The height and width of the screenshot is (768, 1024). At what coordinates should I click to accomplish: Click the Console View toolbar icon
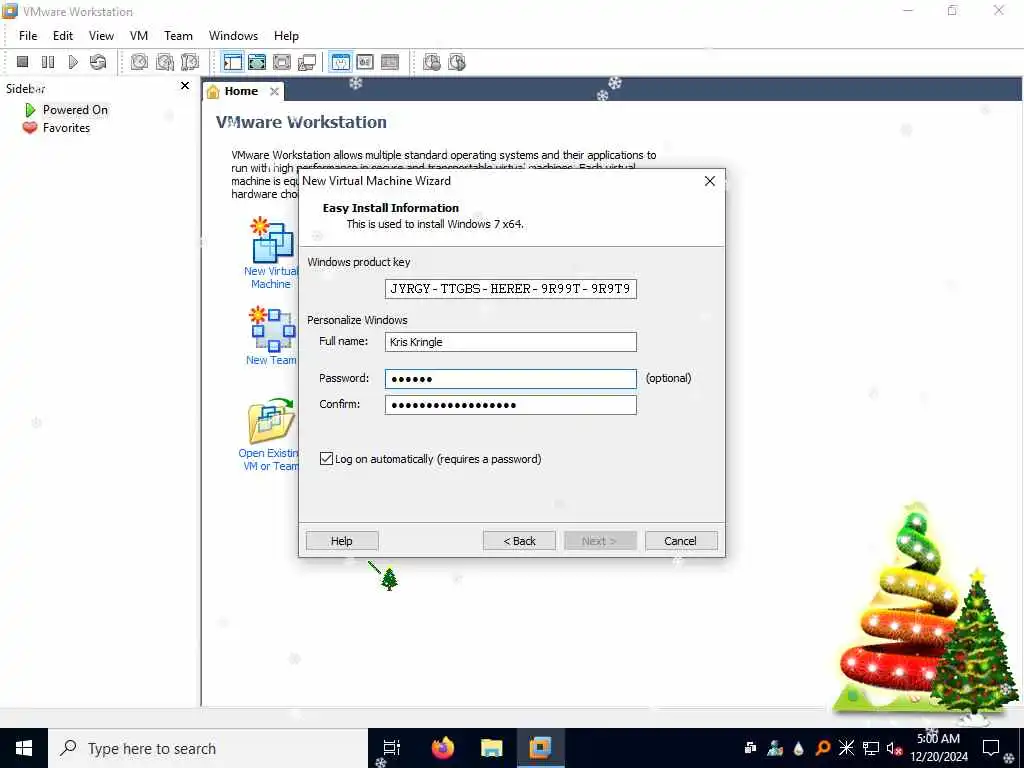[x=390, y=62]
